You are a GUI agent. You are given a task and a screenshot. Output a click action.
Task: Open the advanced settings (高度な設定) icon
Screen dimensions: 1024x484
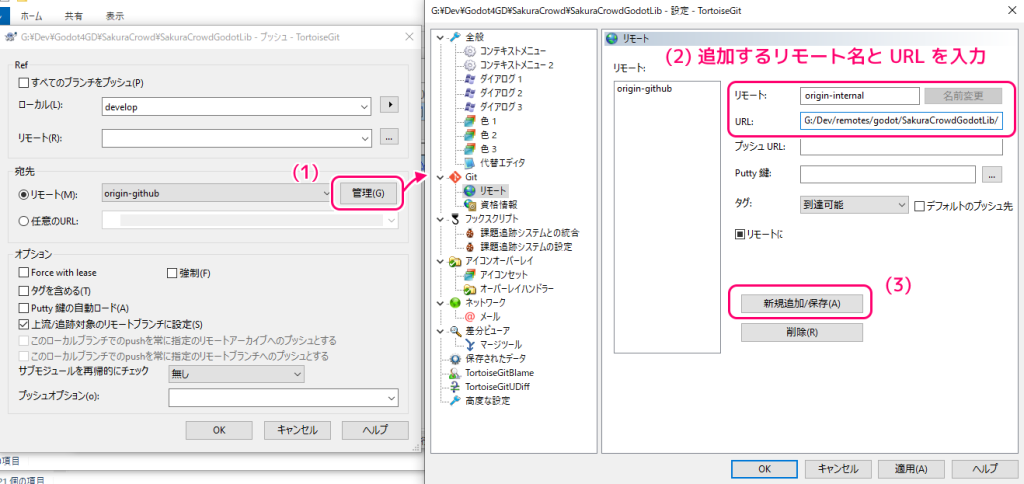pos(456,400)
